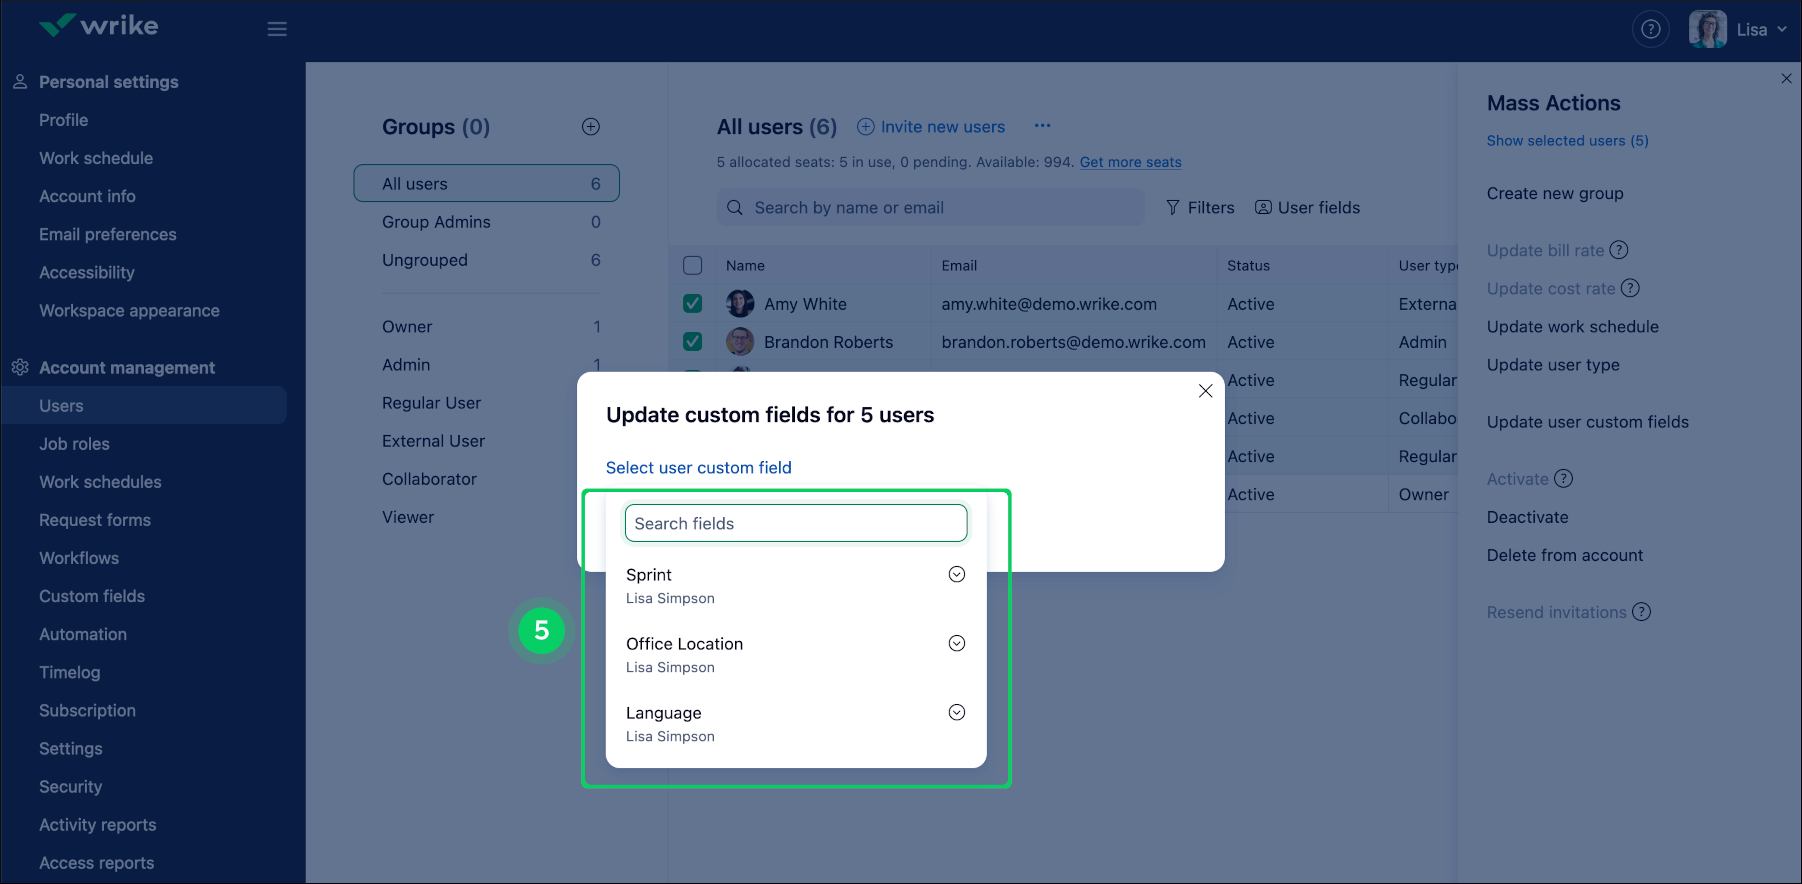Click the Search fields input box

click(796, 523)
